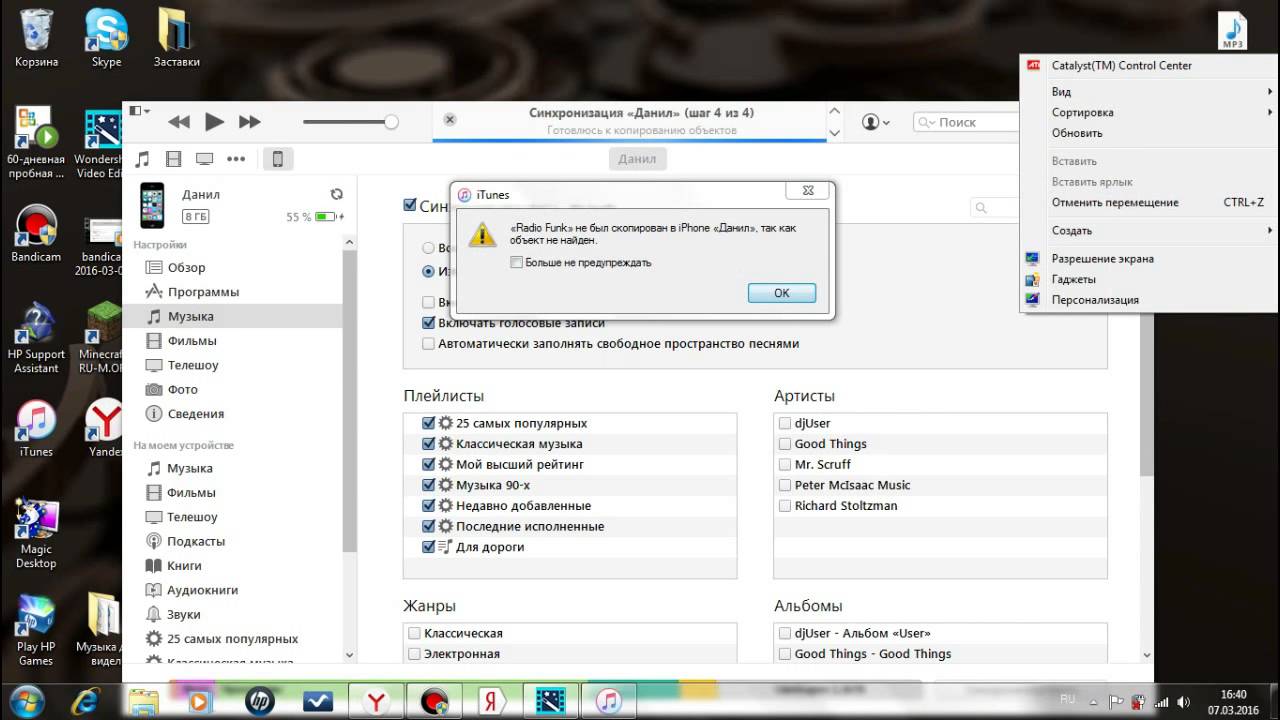Open the account user icon menu
This screenshot has width=1280, height=720.
(x=876, y=122)
